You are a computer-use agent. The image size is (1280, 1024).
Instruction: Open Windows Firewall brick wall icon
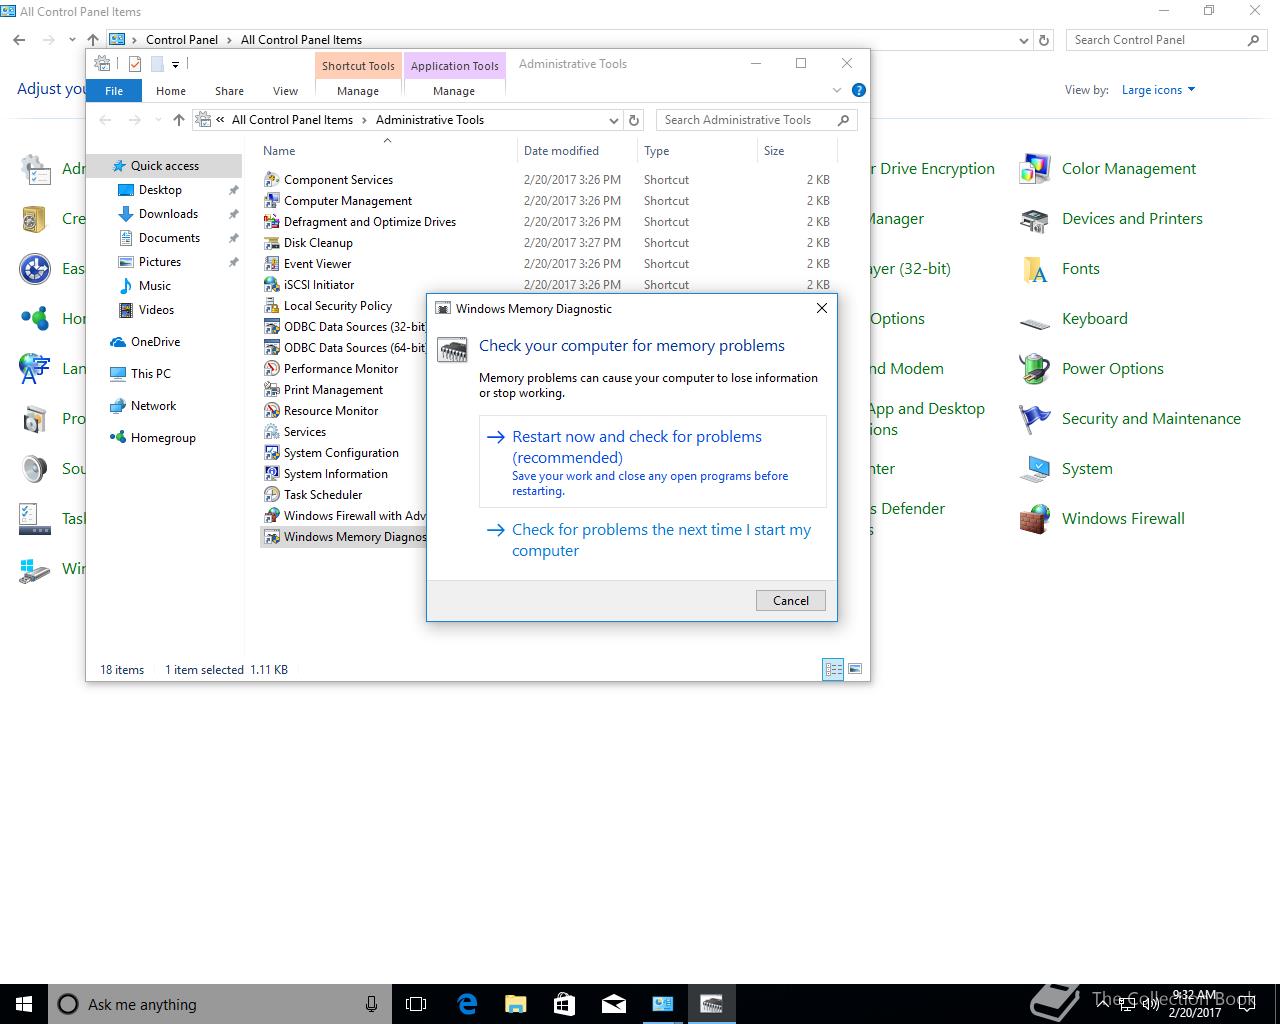[x=1034, y=519]
